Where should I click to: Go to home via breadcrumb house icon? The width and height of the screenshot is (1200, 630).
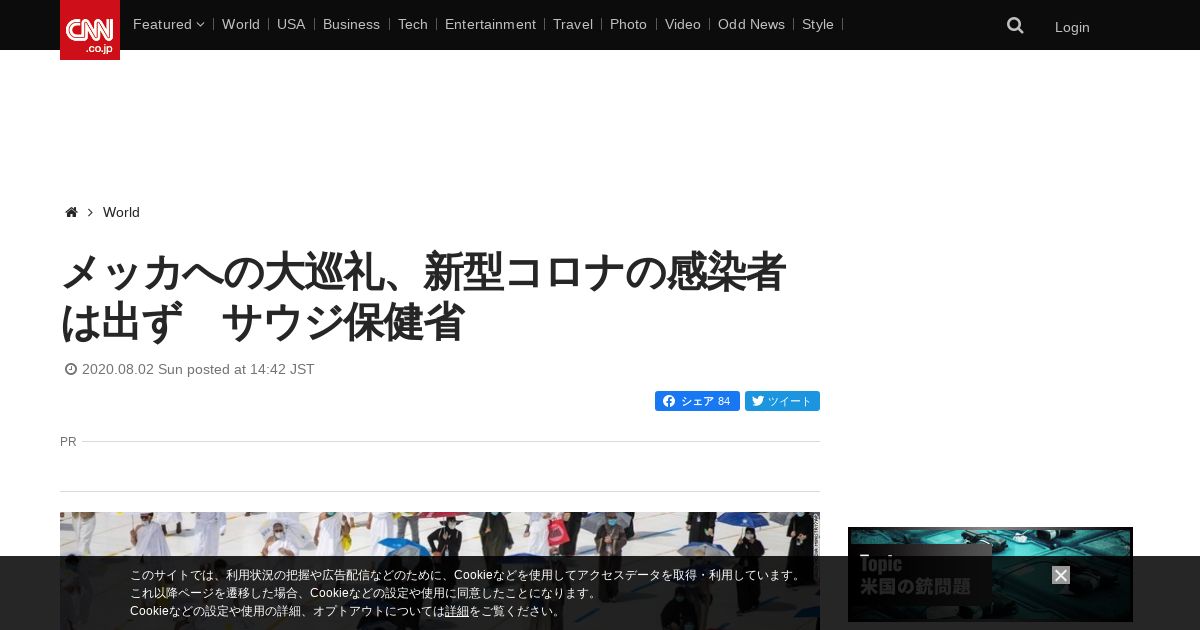71,212
